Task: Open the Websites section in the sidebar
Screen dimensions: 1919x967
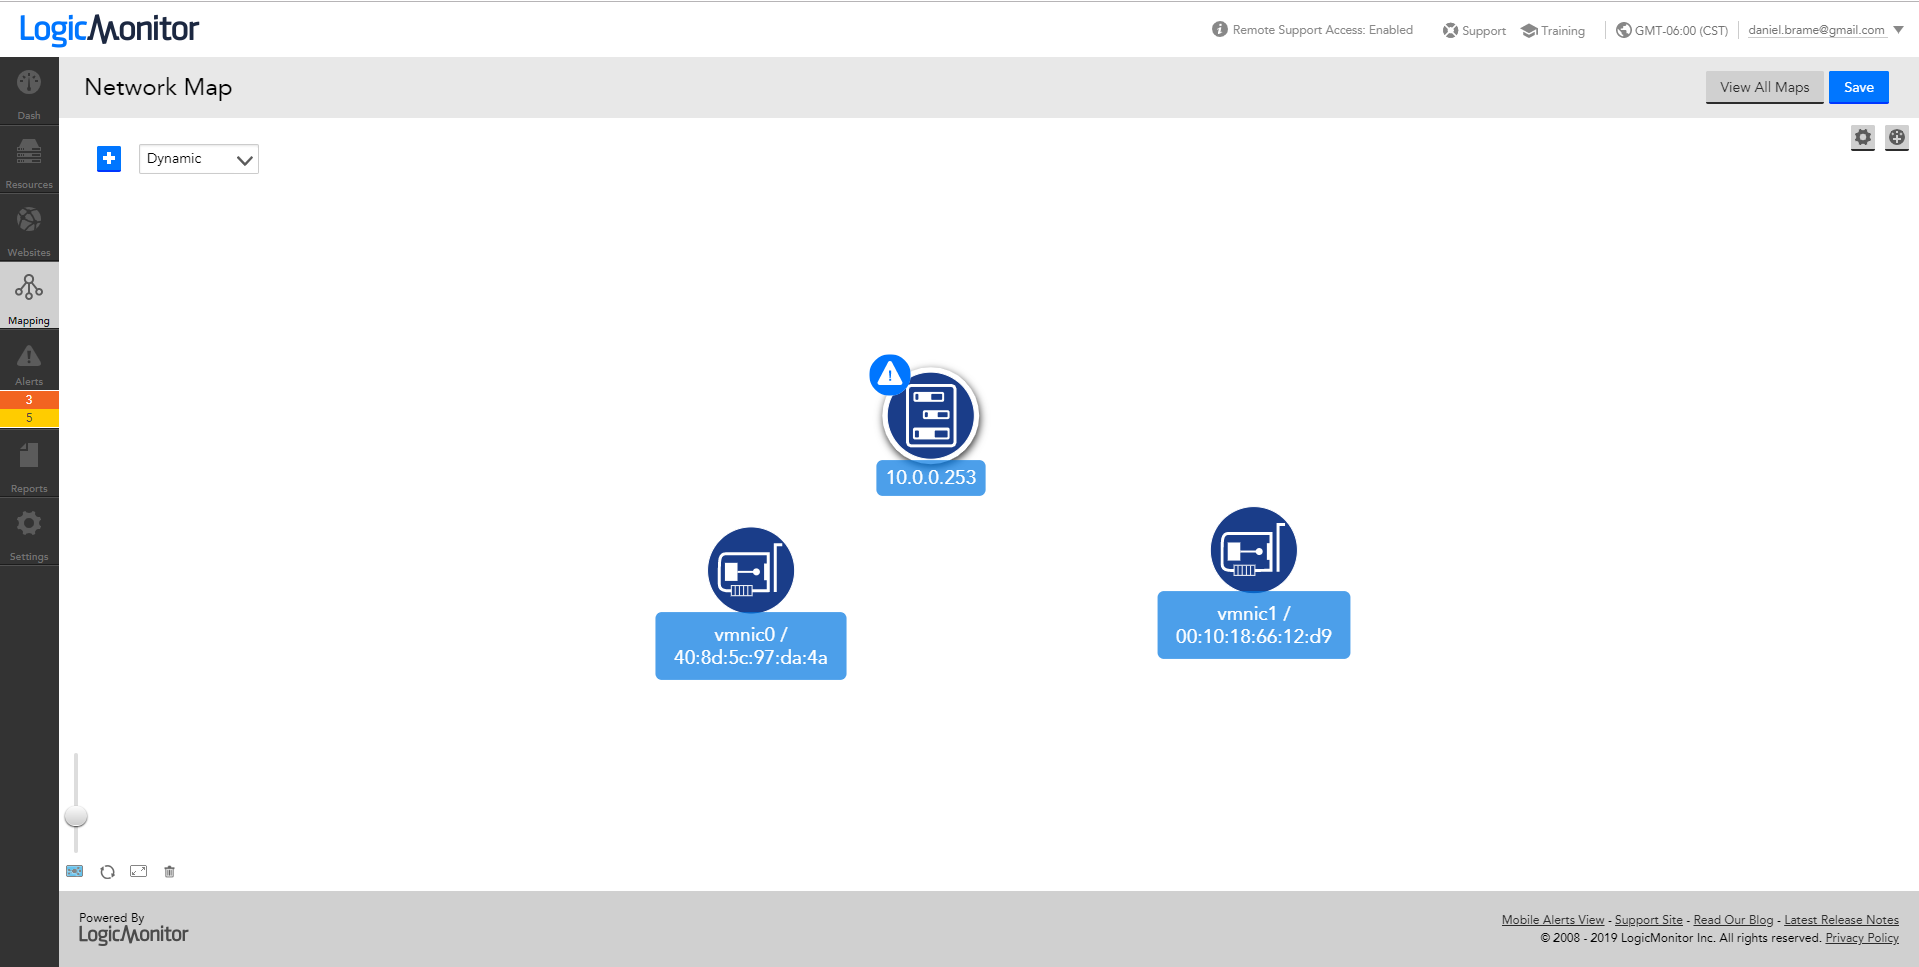Action: [x=28, y=228]
